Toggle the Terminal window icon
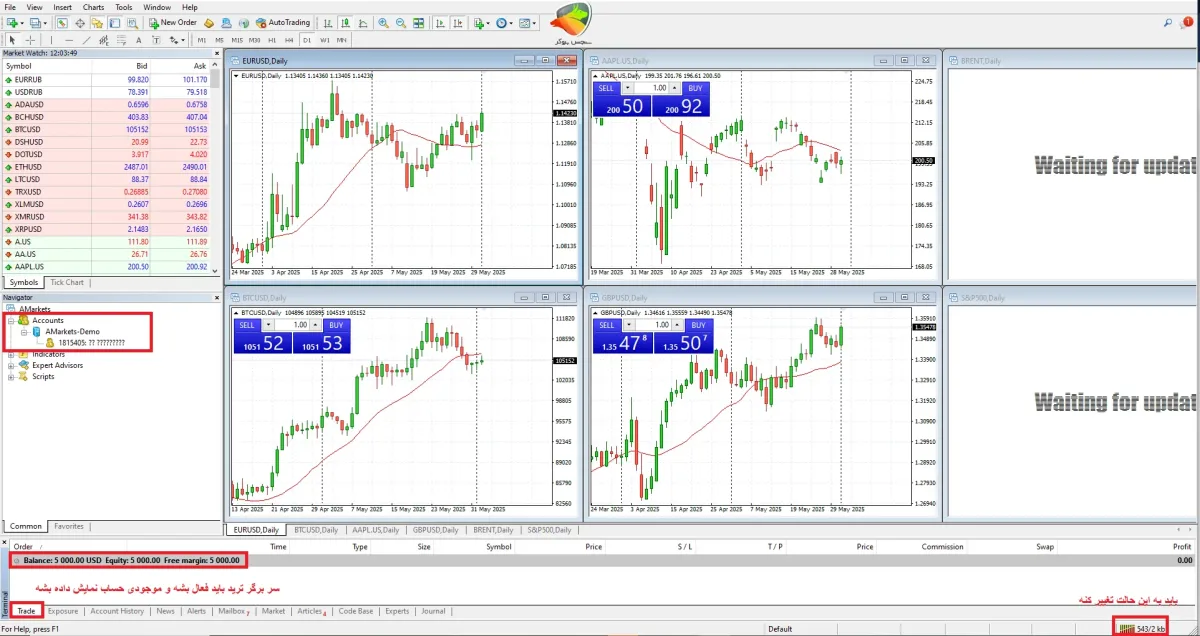This screenshot has height=636, width=1200. point(115,22)
